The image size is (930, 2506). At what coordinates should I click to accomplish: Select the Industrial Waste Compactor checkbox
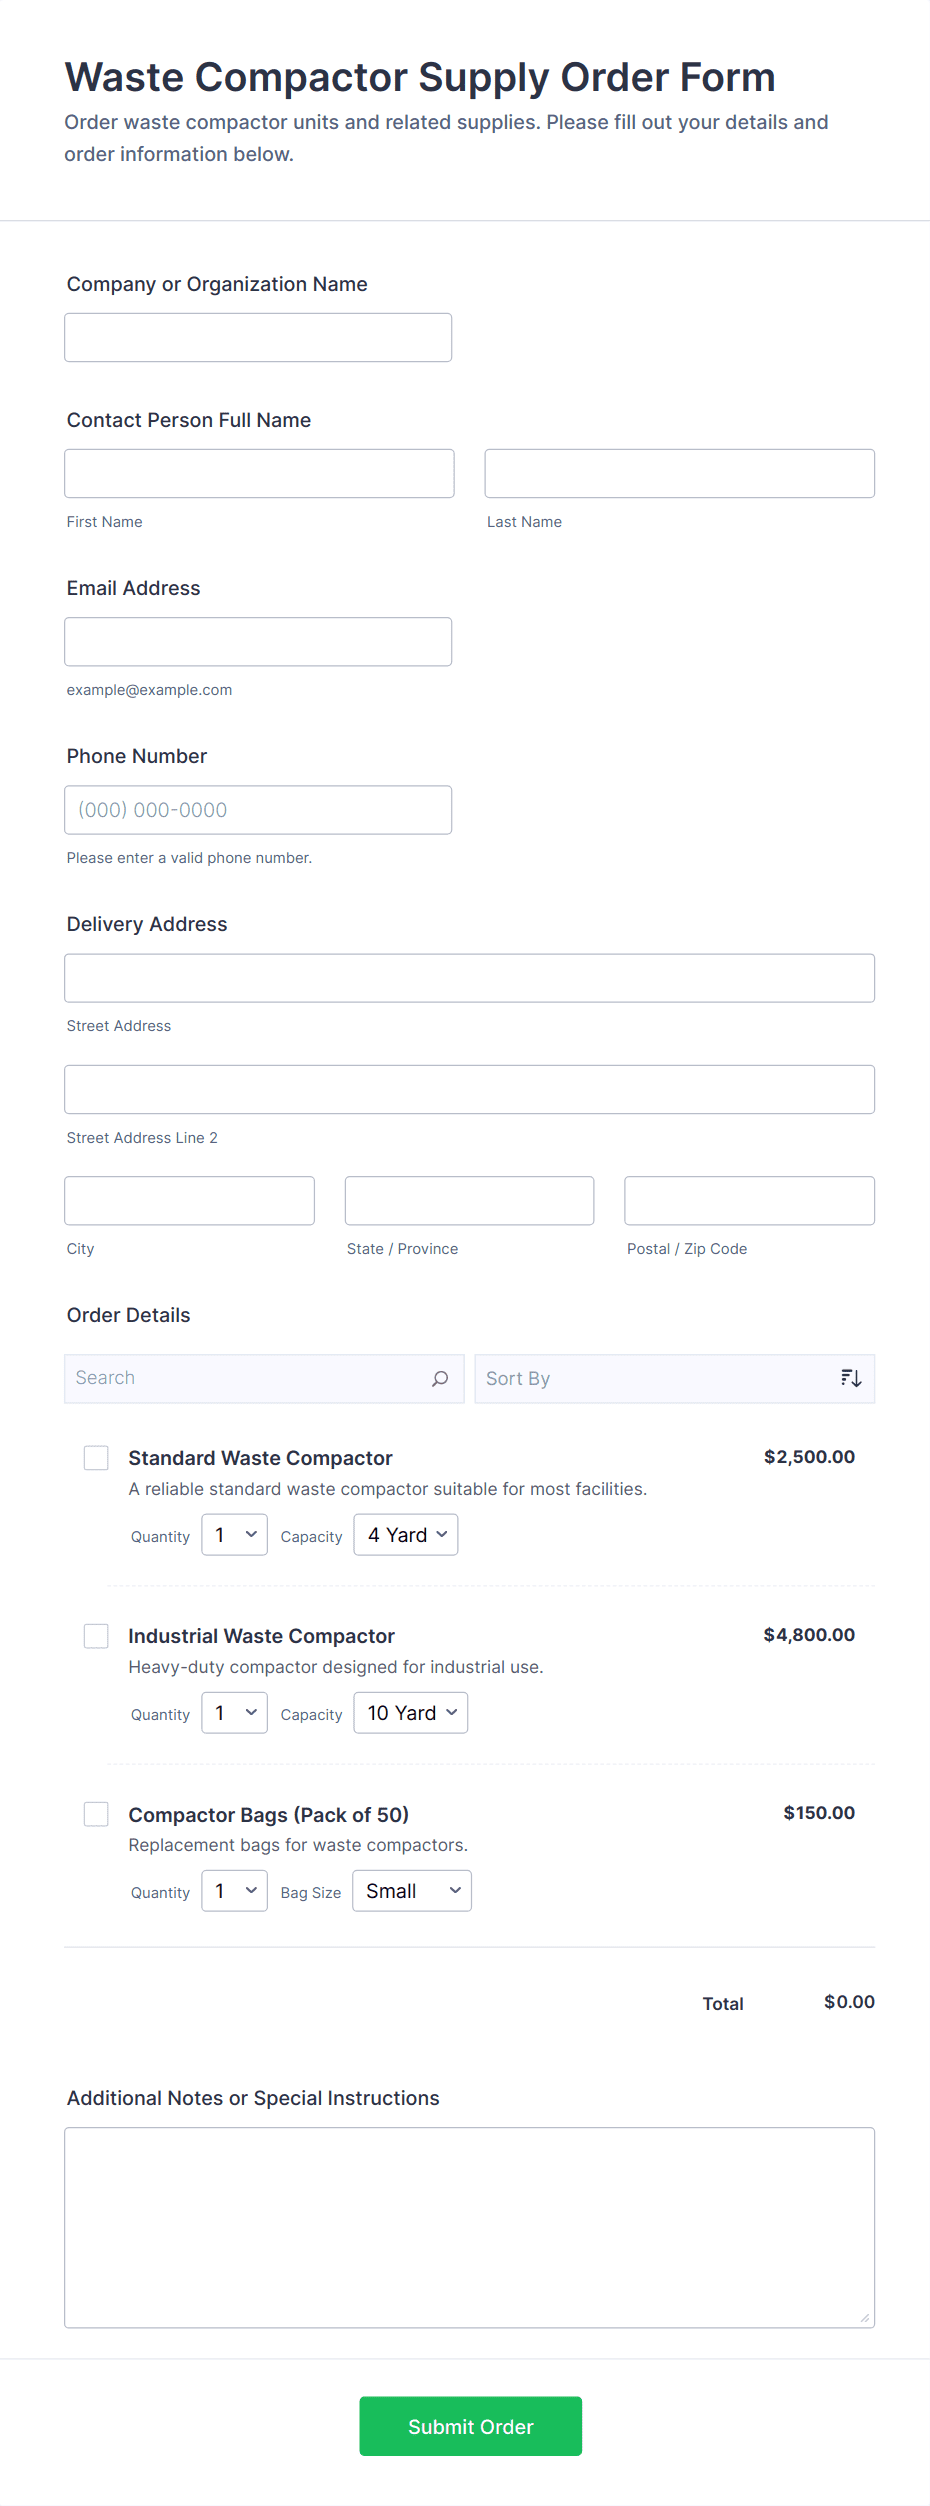pyautogui.click(x=96, y=1636)
